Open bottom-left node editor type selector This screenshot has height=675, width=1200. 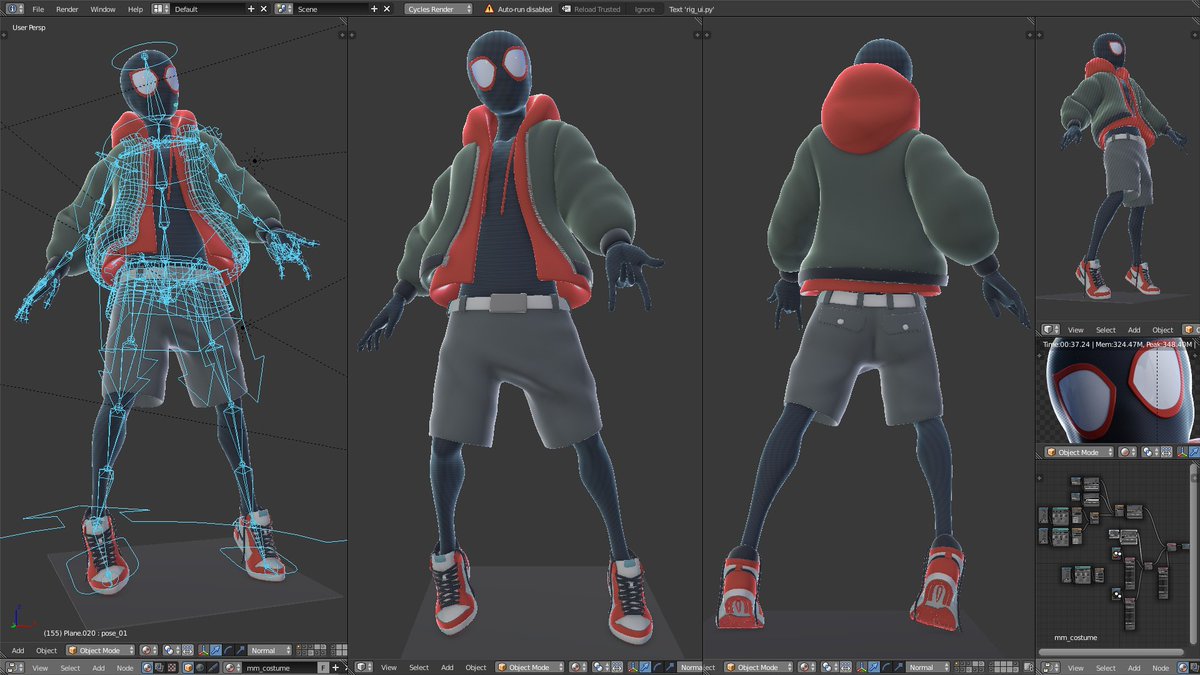(15, 668)
